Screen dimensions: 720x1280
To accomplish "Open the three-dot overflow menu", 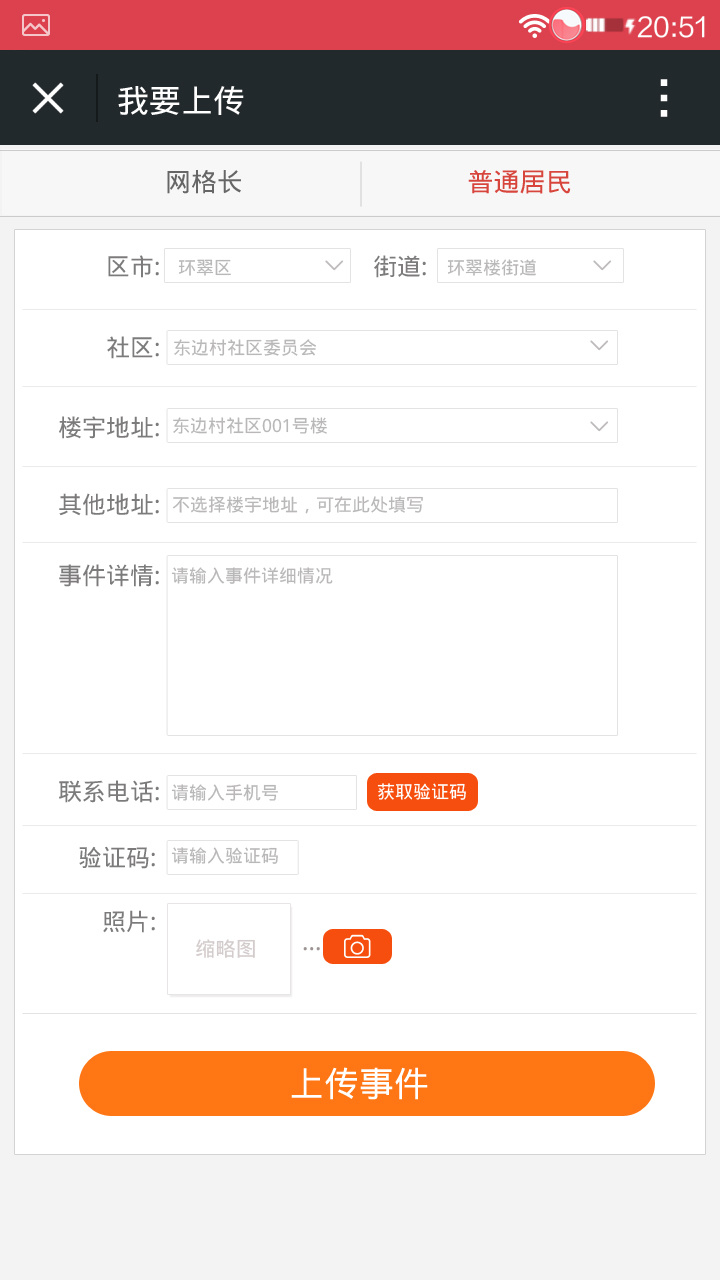I will point(663,99).
